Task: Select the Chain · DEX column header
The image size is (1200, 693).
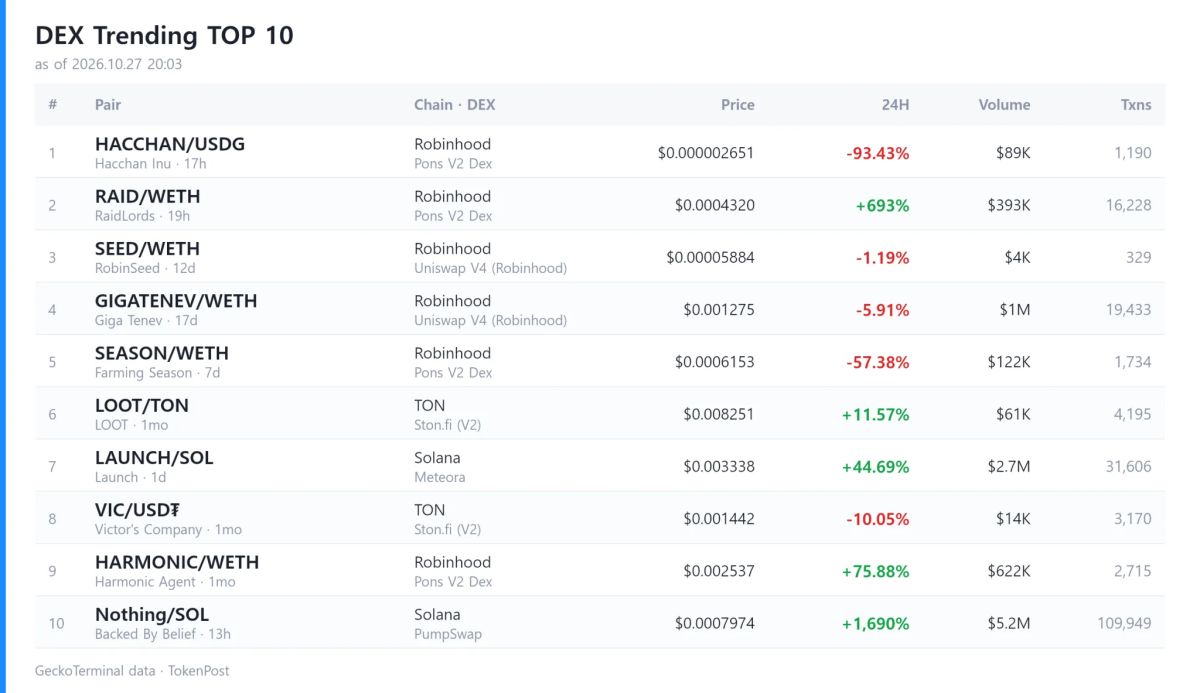Action: [x=455, y=104]
